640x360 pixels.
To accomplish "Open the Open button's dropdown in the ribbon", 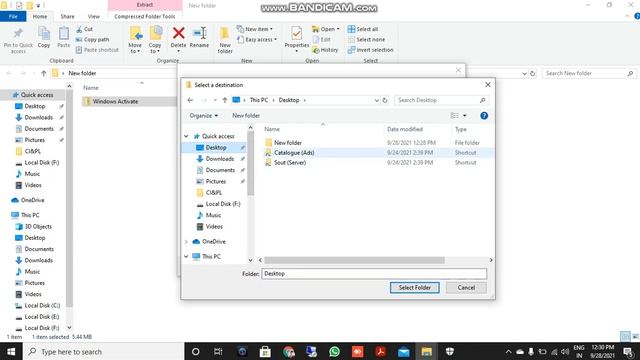I will click(338, 29).
